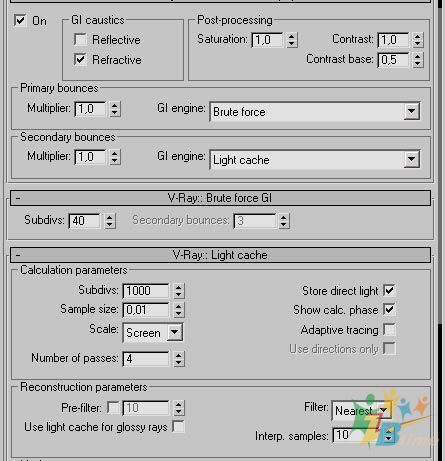Viewport: 445px width, 461px height.
Task: Enable Adaptive tracing checkbox
Action: click(389, 329)
